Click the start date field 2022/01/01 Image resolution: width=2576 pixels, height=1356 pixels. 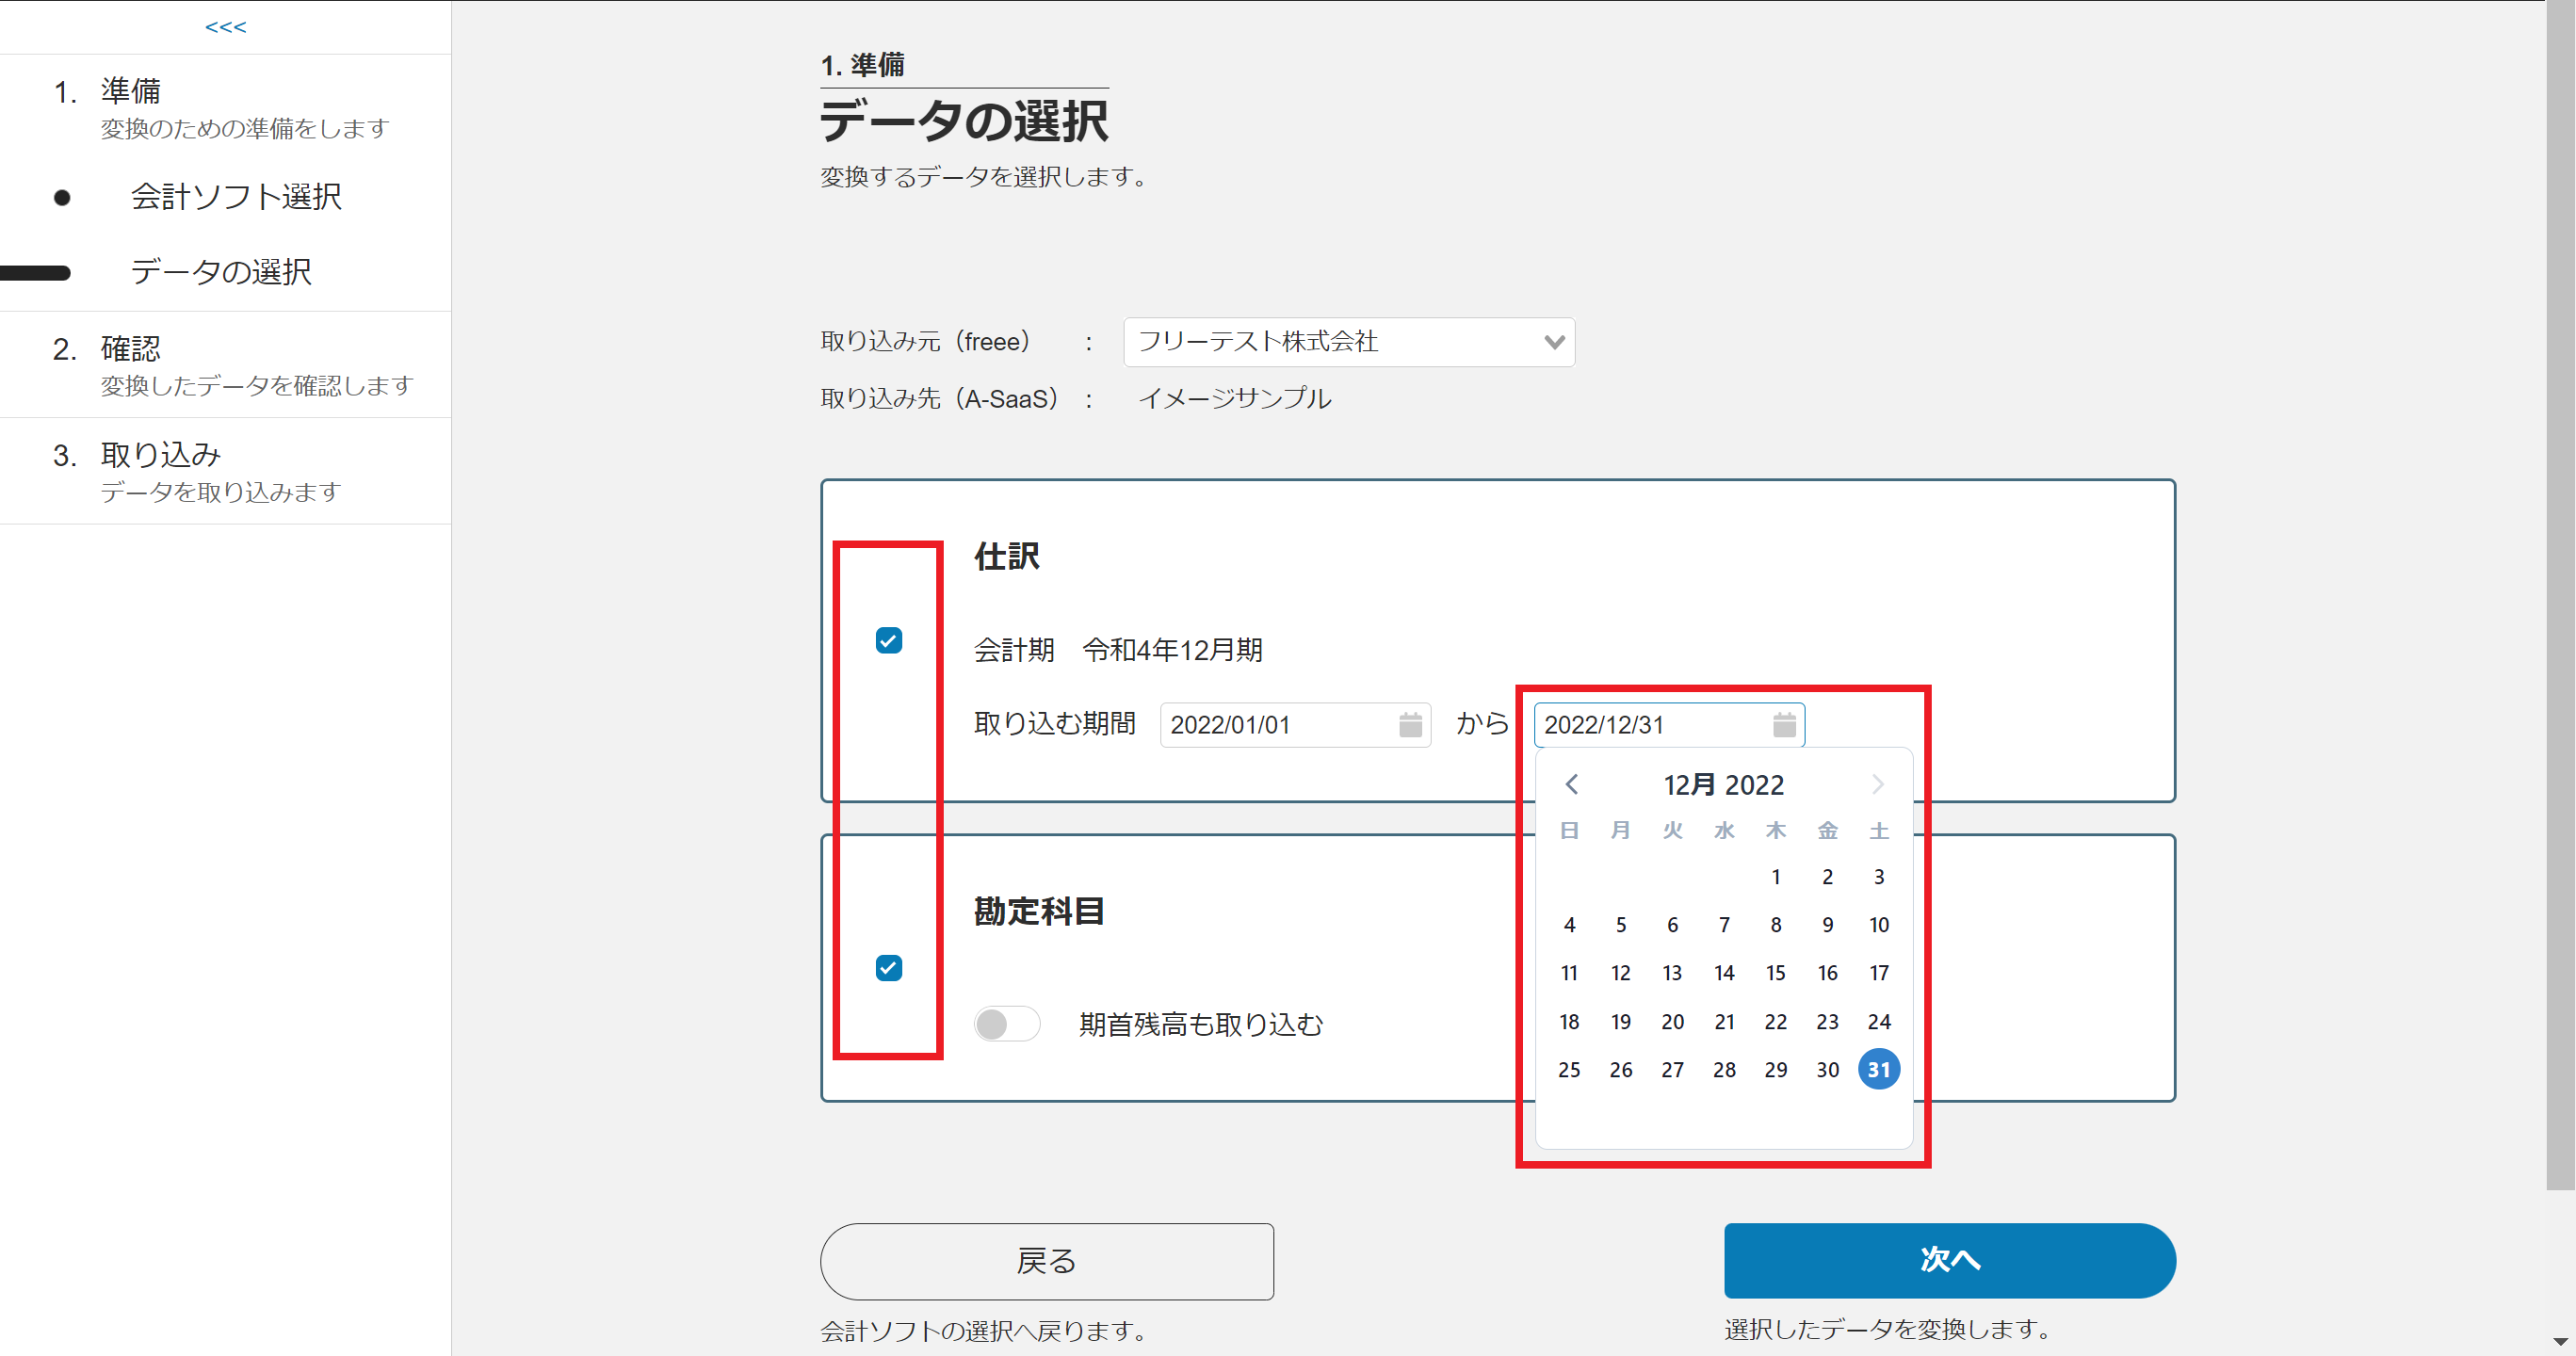tap(1295, 725)
